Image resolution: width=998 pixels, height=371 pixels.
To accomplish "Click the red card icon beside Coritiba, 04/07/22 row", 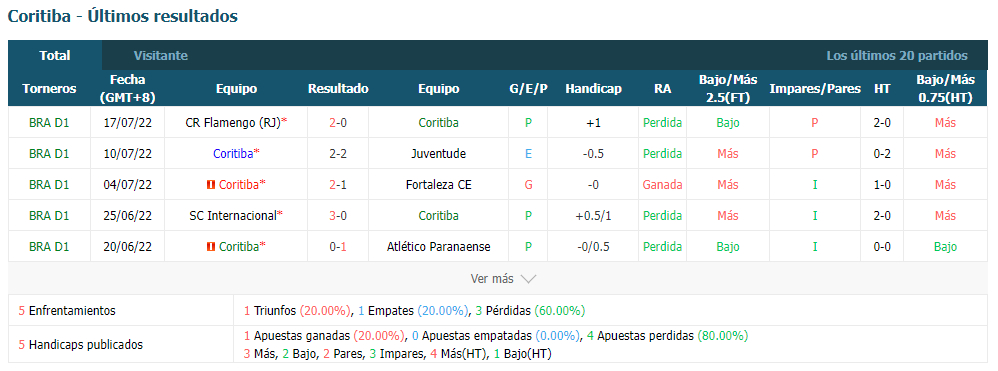I will click(211, 185).
